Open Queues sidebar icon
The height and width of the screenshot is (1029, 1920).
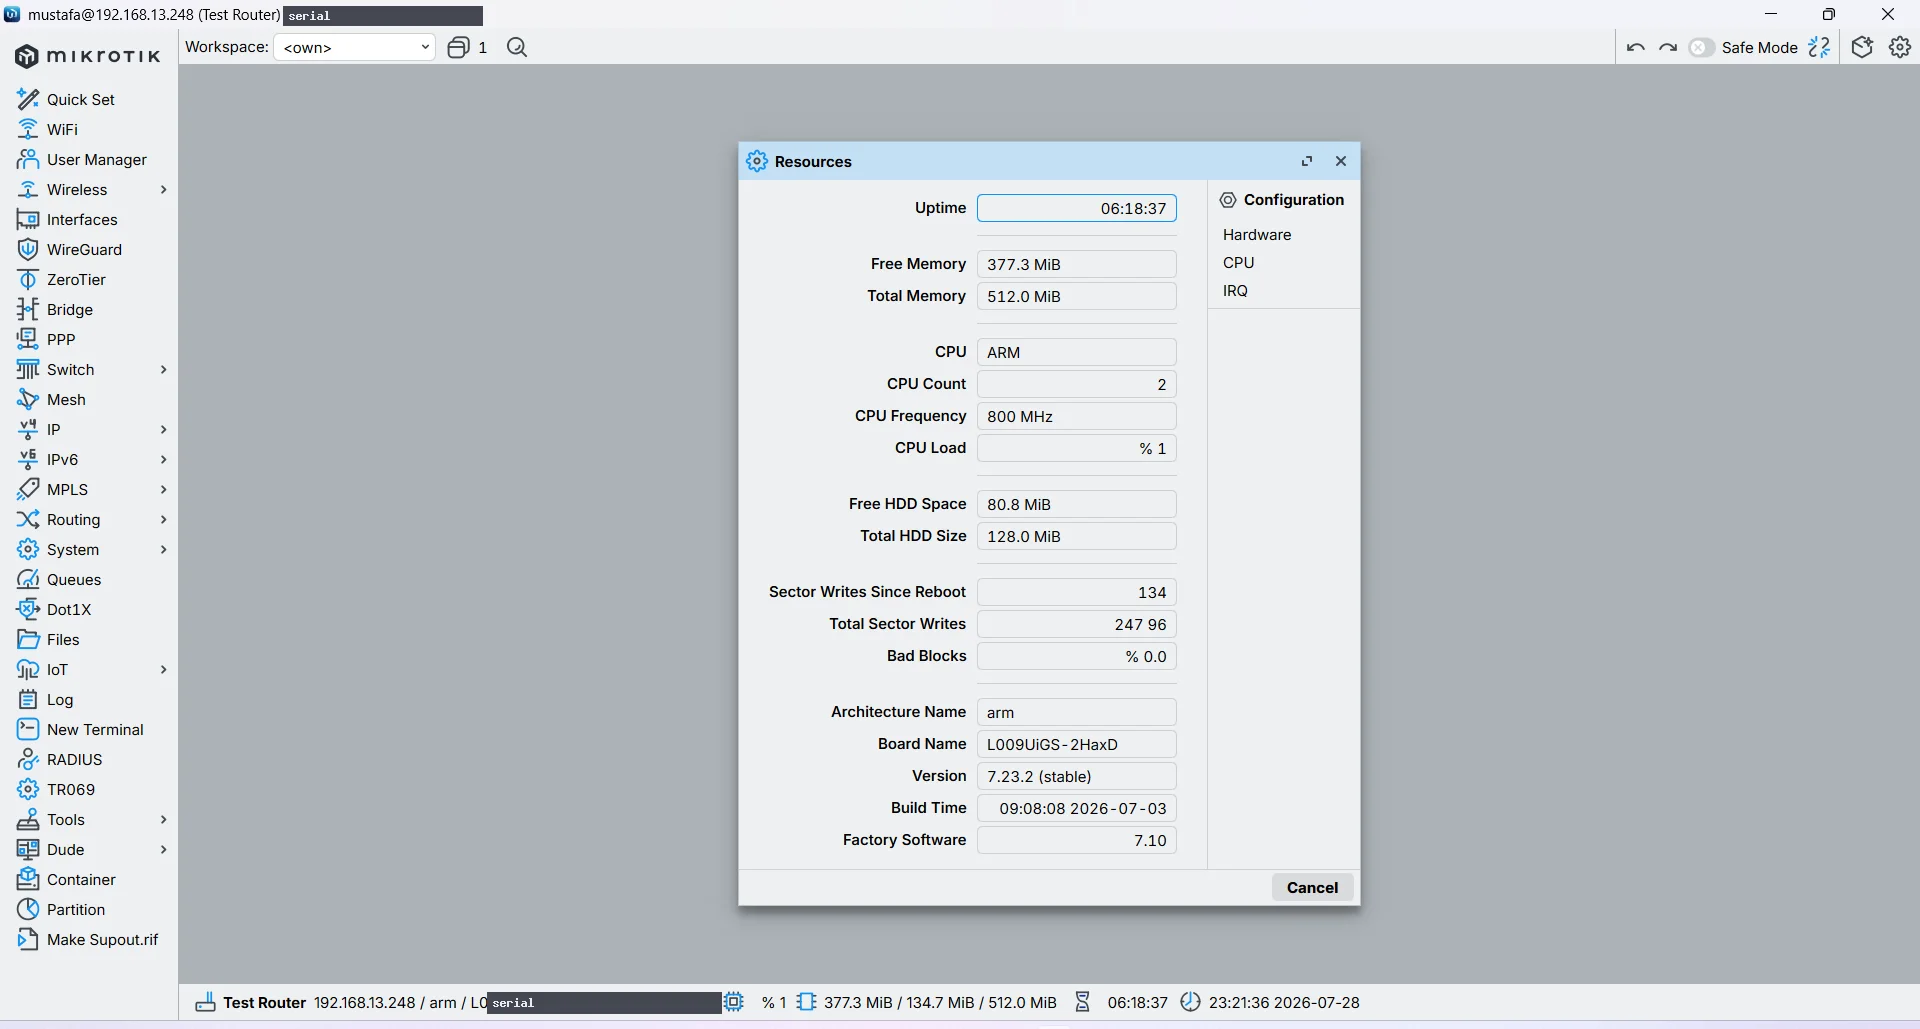click(28, 579)
